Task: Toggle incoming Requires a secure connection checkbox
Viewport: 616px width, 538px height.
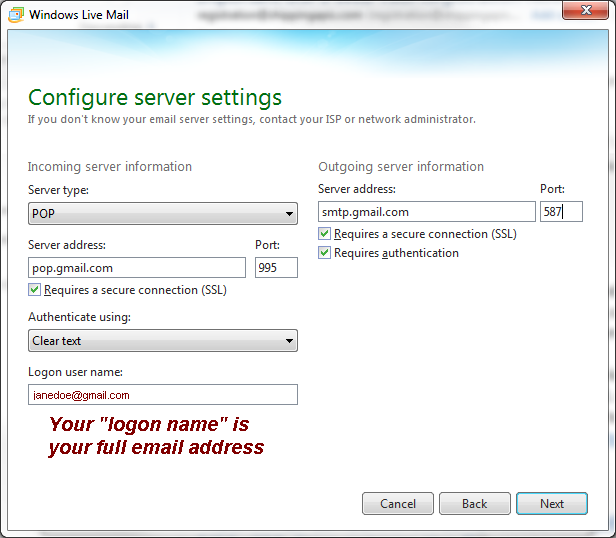Action: coord(34,290)
